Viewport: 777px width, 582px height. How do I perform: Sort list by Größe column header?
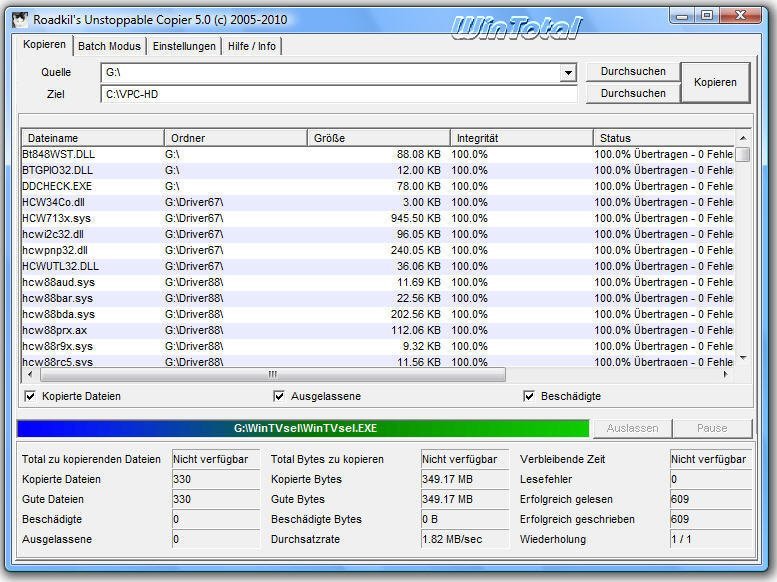tap(378, 138)
